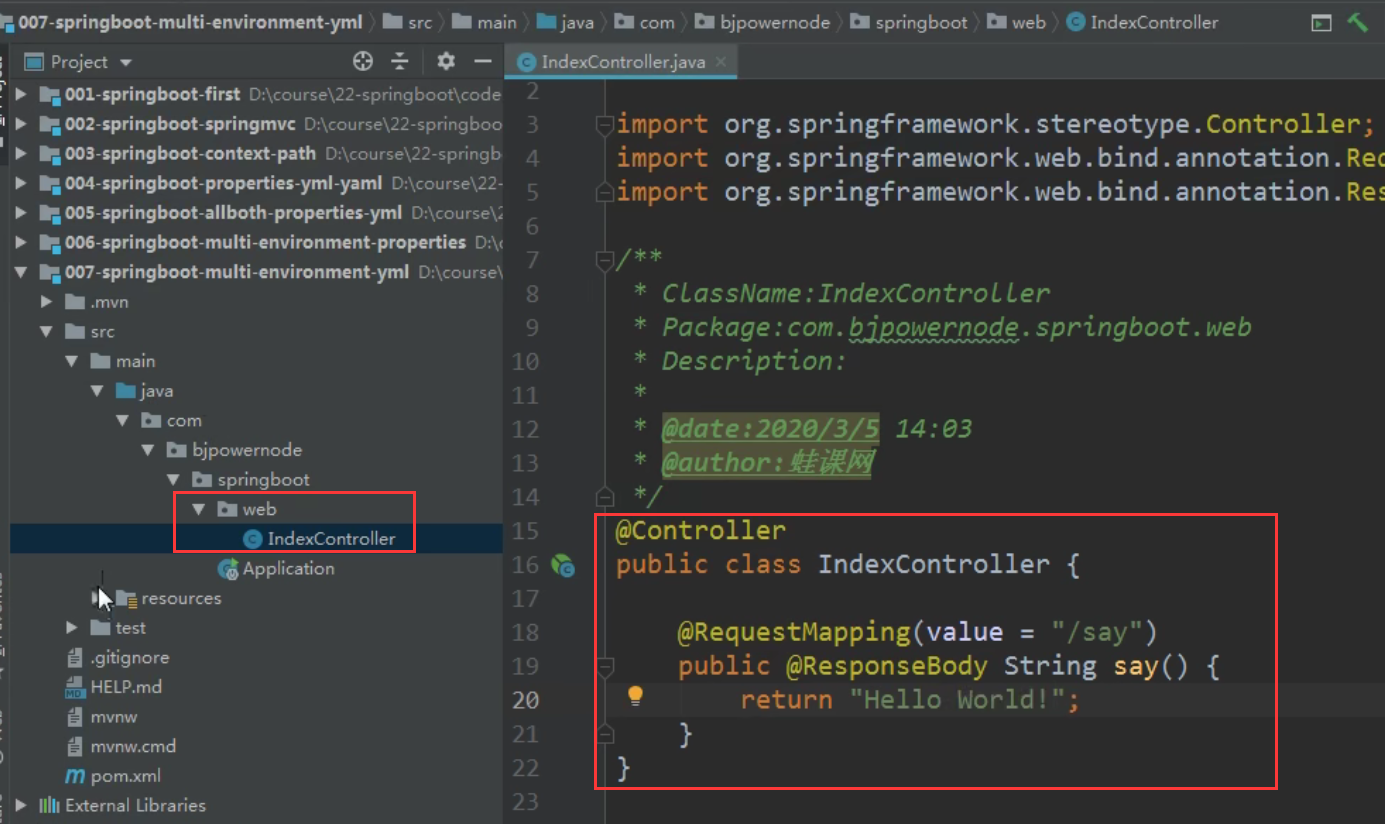Screen dimensions: 1385x824
Task: Collapse the src folder arrow
Action: coord(46,331)
